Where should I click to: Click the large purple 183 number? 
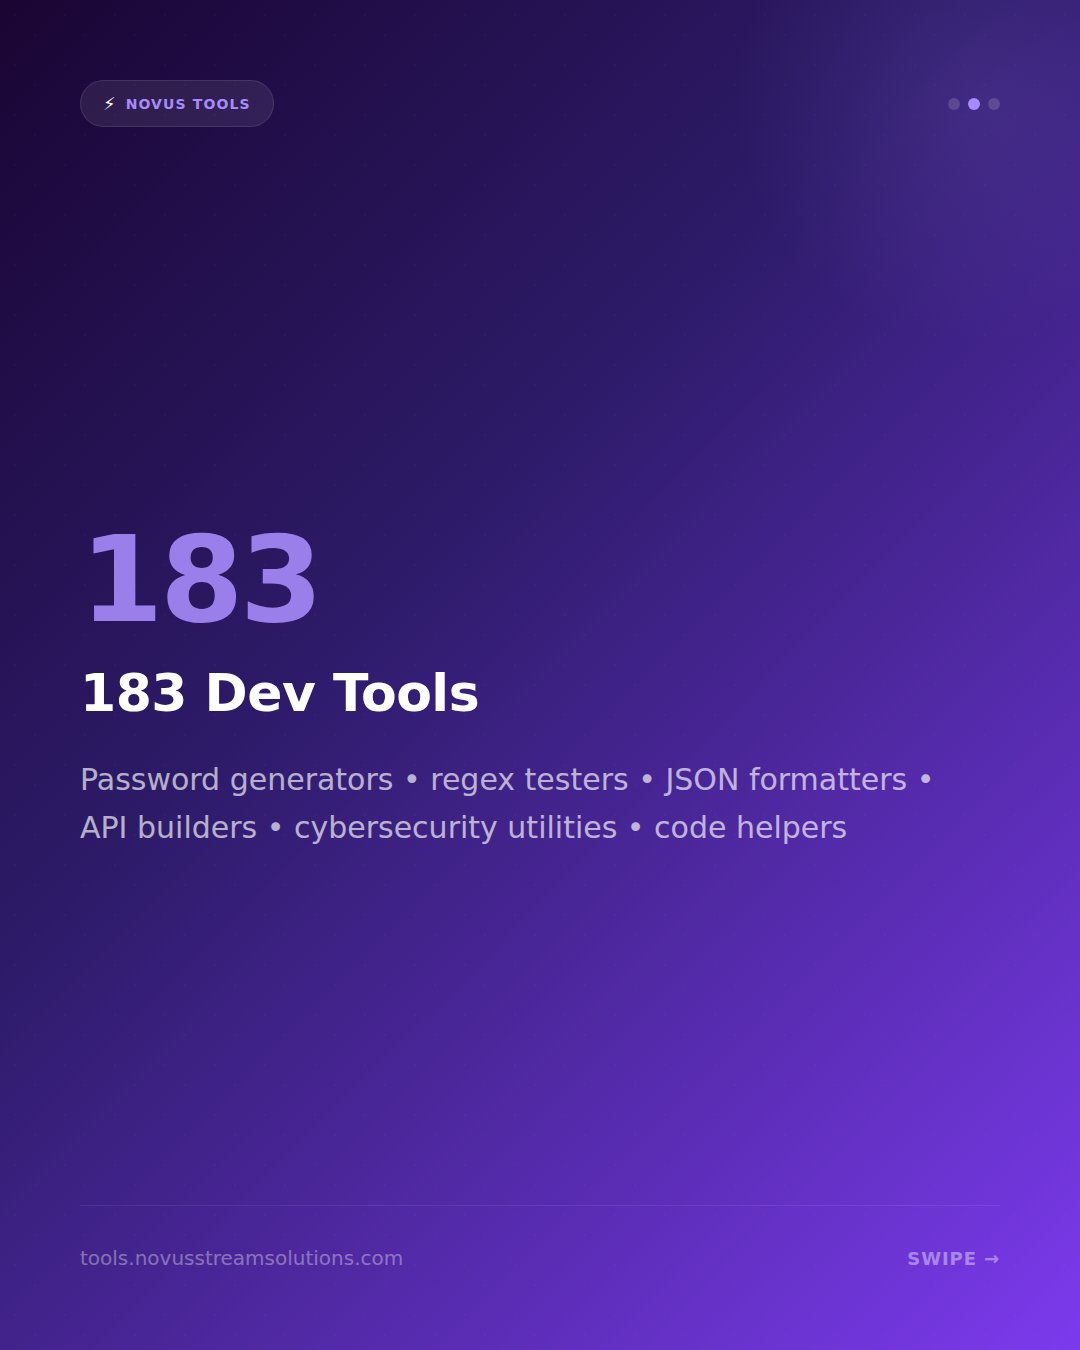202,580
